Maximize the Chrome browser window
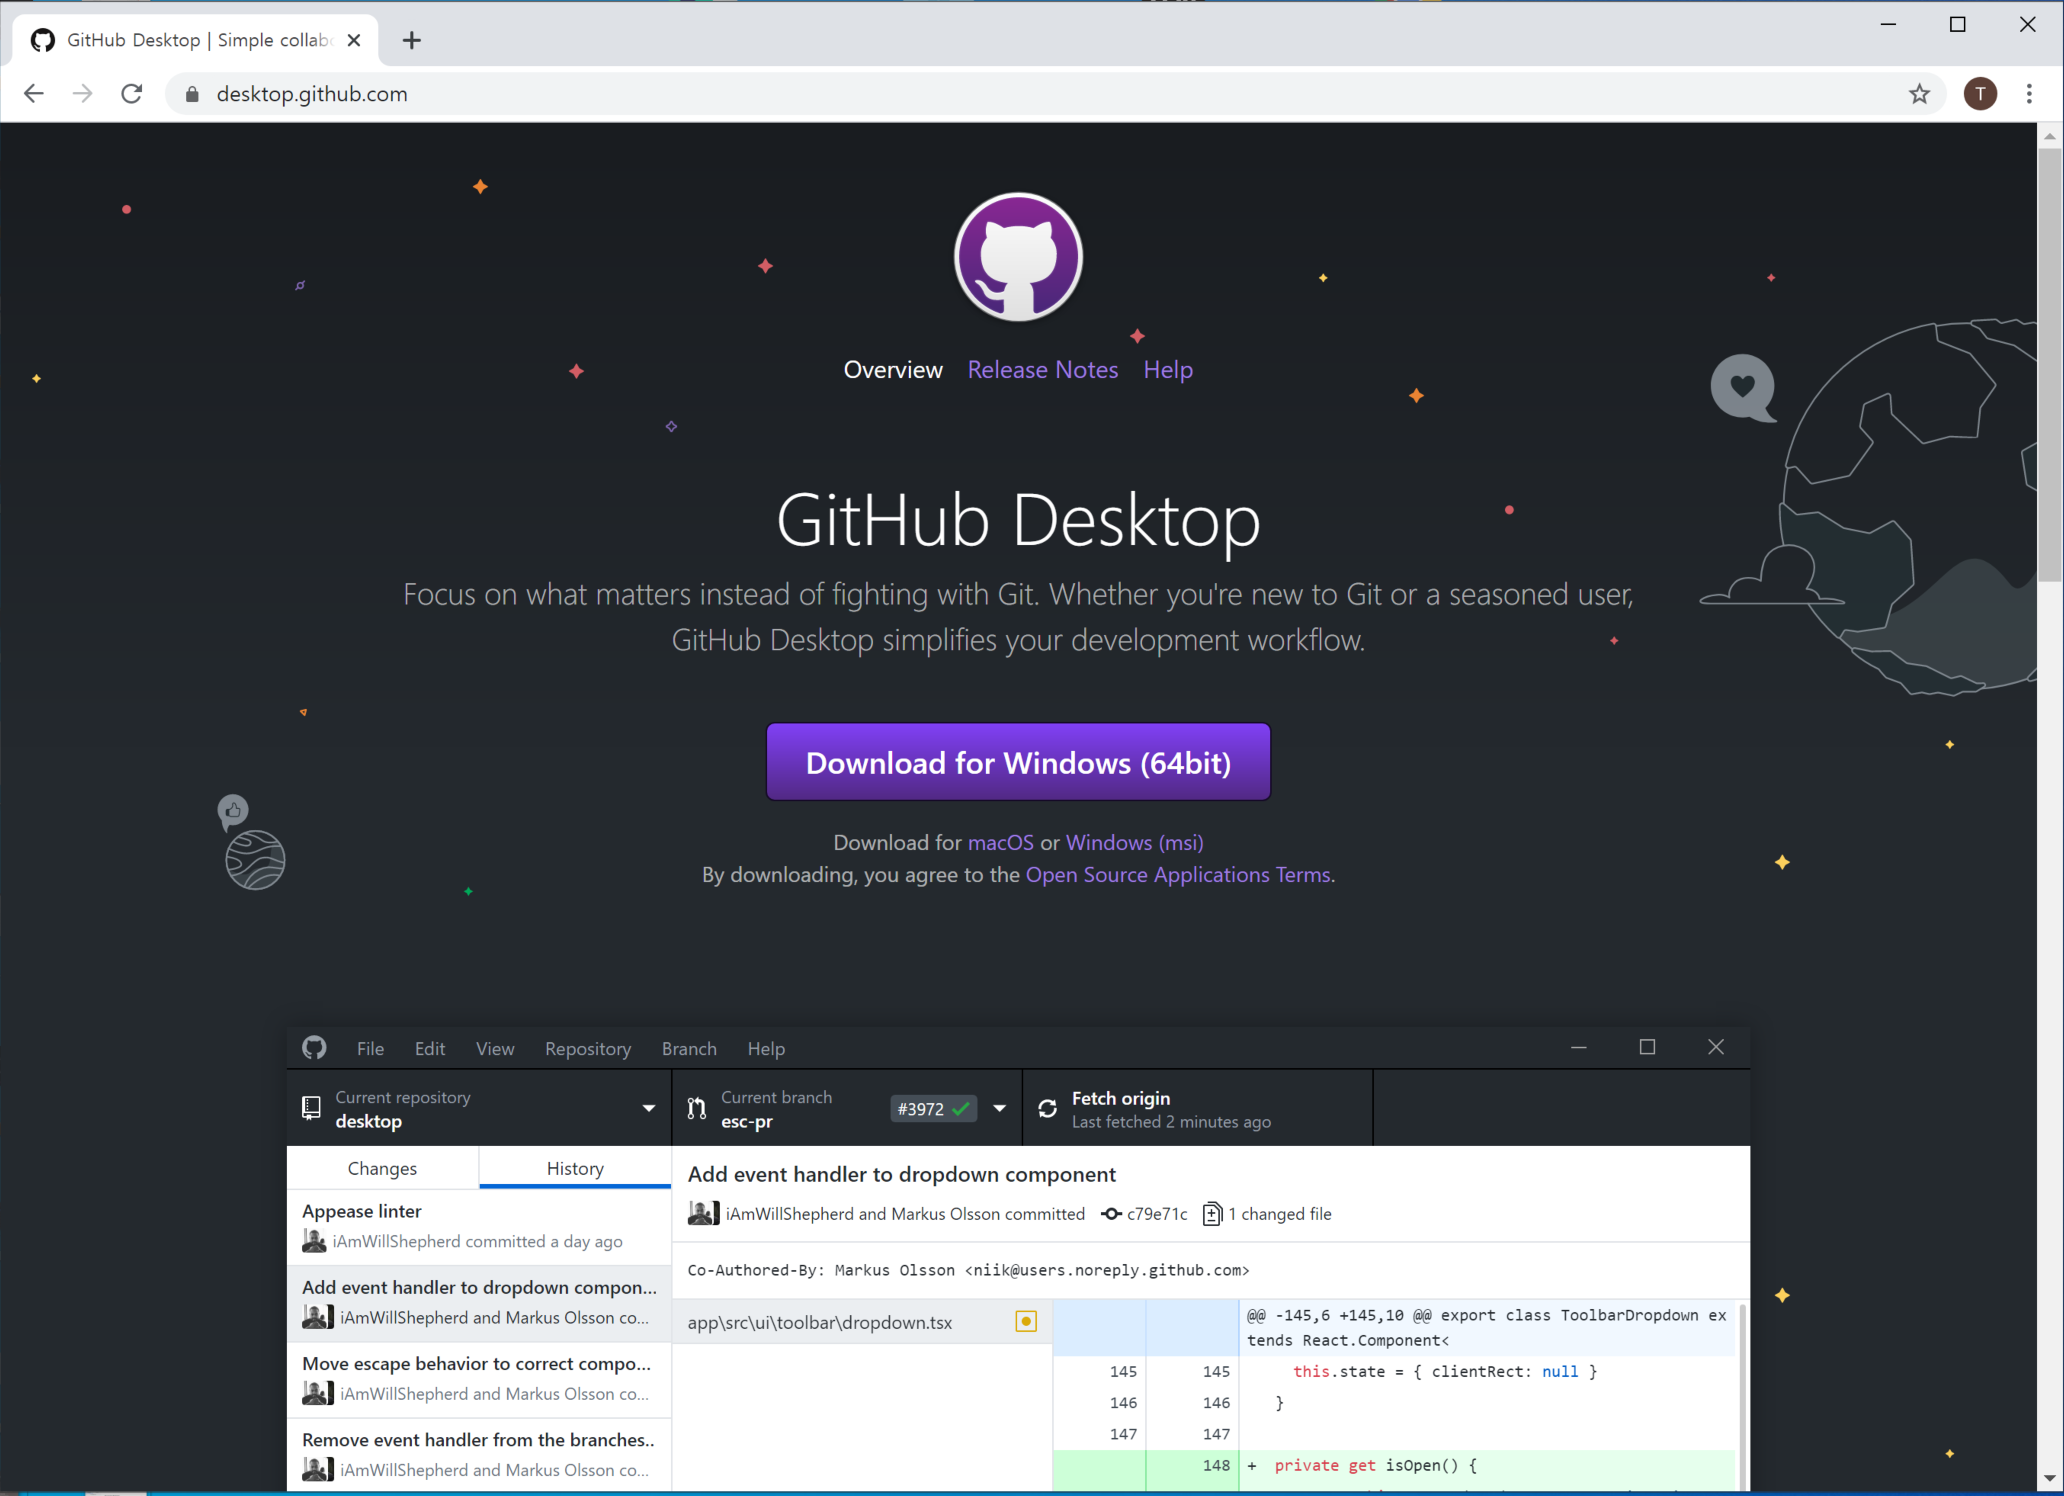 pyautogui.click(x=1958, y=25)
